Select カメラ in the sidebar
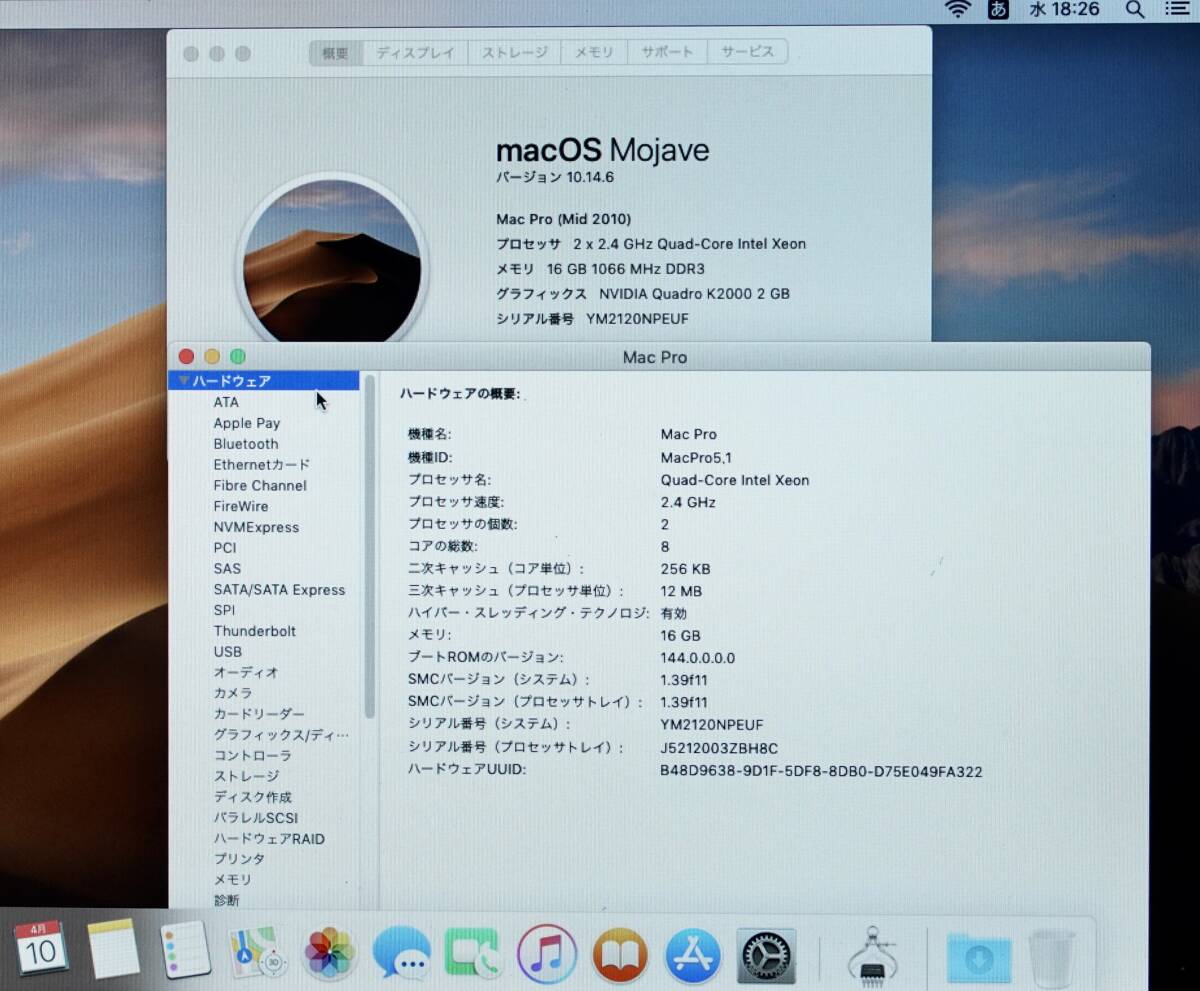Screen dimensions: 1200x991 pos(233,693)
